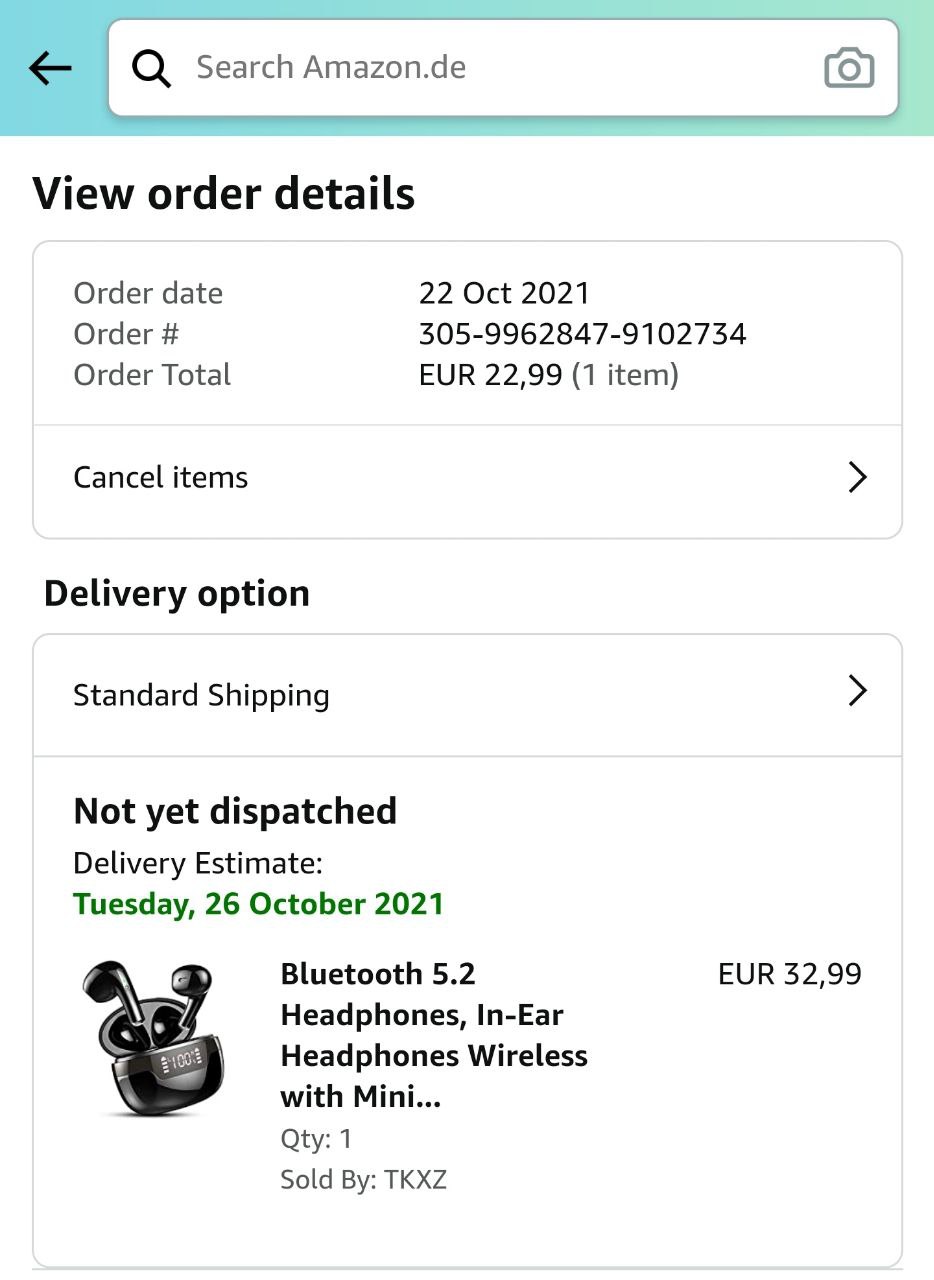Select the Cancel items label
Screen dimensions: 934x1280
(161, 478)
